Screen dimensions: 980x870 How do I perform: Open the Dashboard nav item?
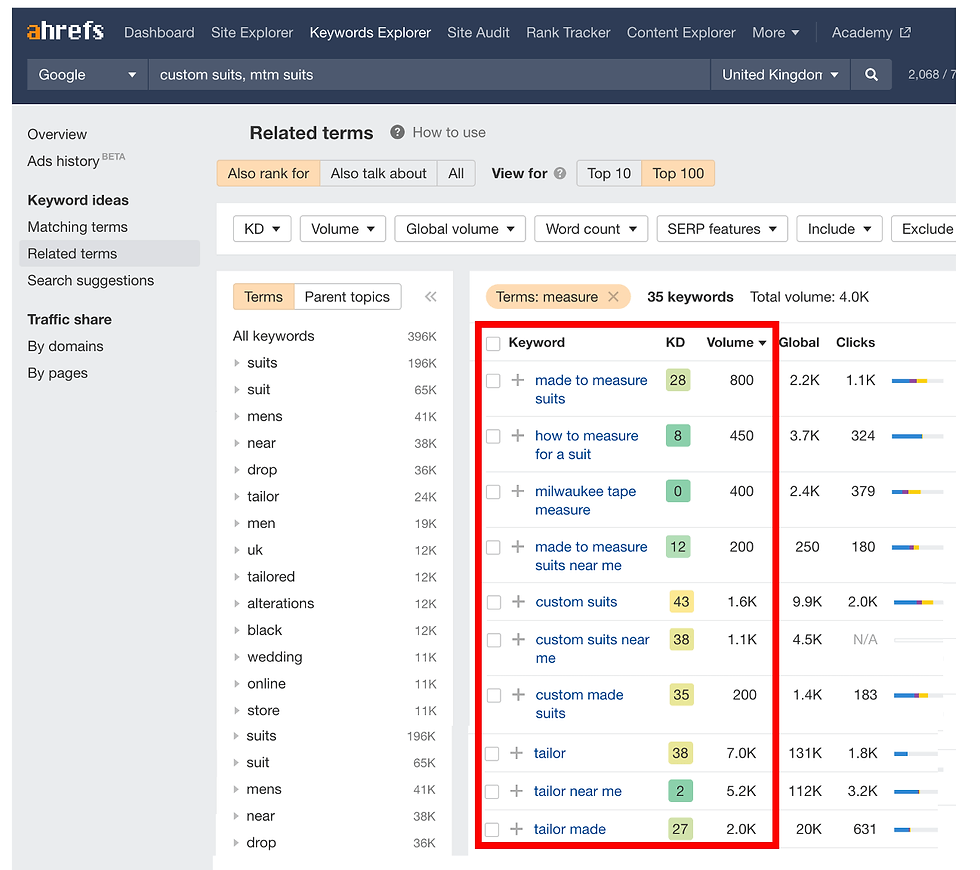159,32
